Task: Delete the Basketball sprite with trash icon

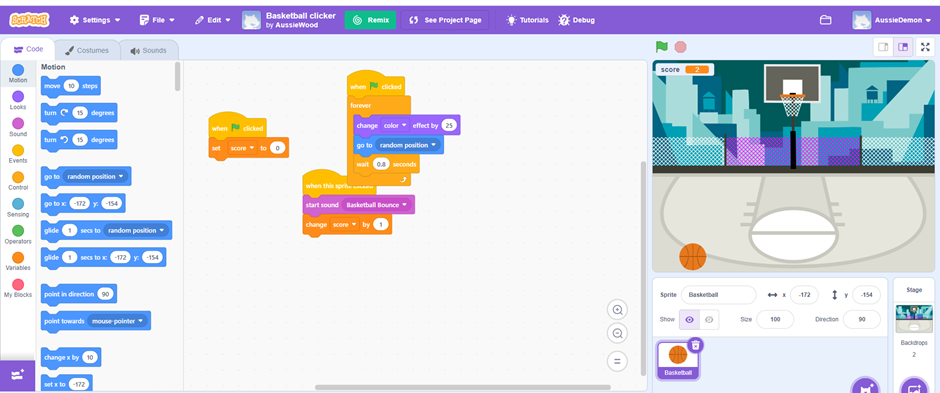Action: tap(695, 345)
